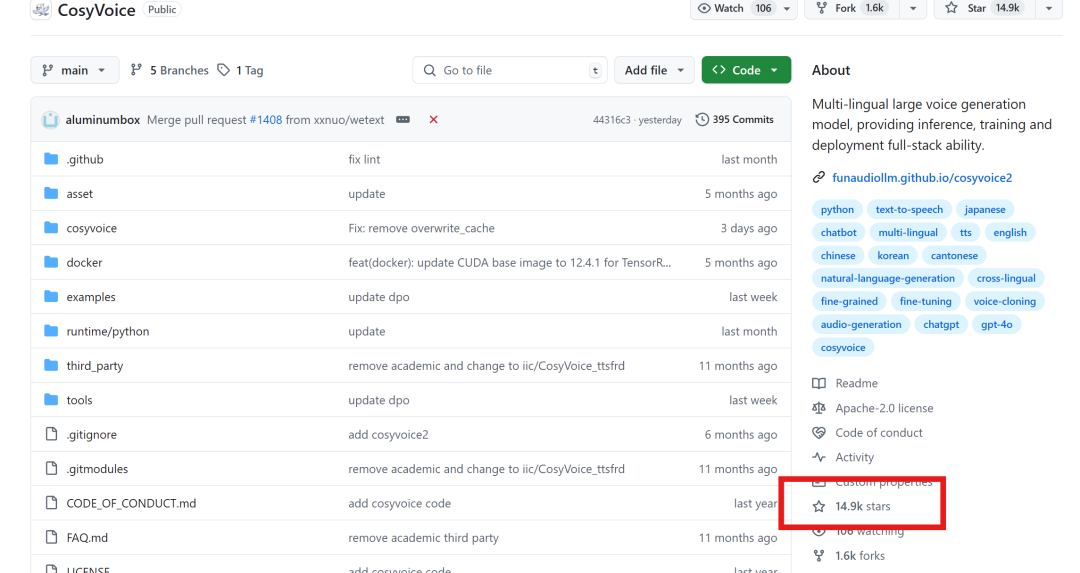Open the 'Fix: remove overwrite_cache' commit message
The width and height of the screenshot is (1080, 573).
pos(421,228)
